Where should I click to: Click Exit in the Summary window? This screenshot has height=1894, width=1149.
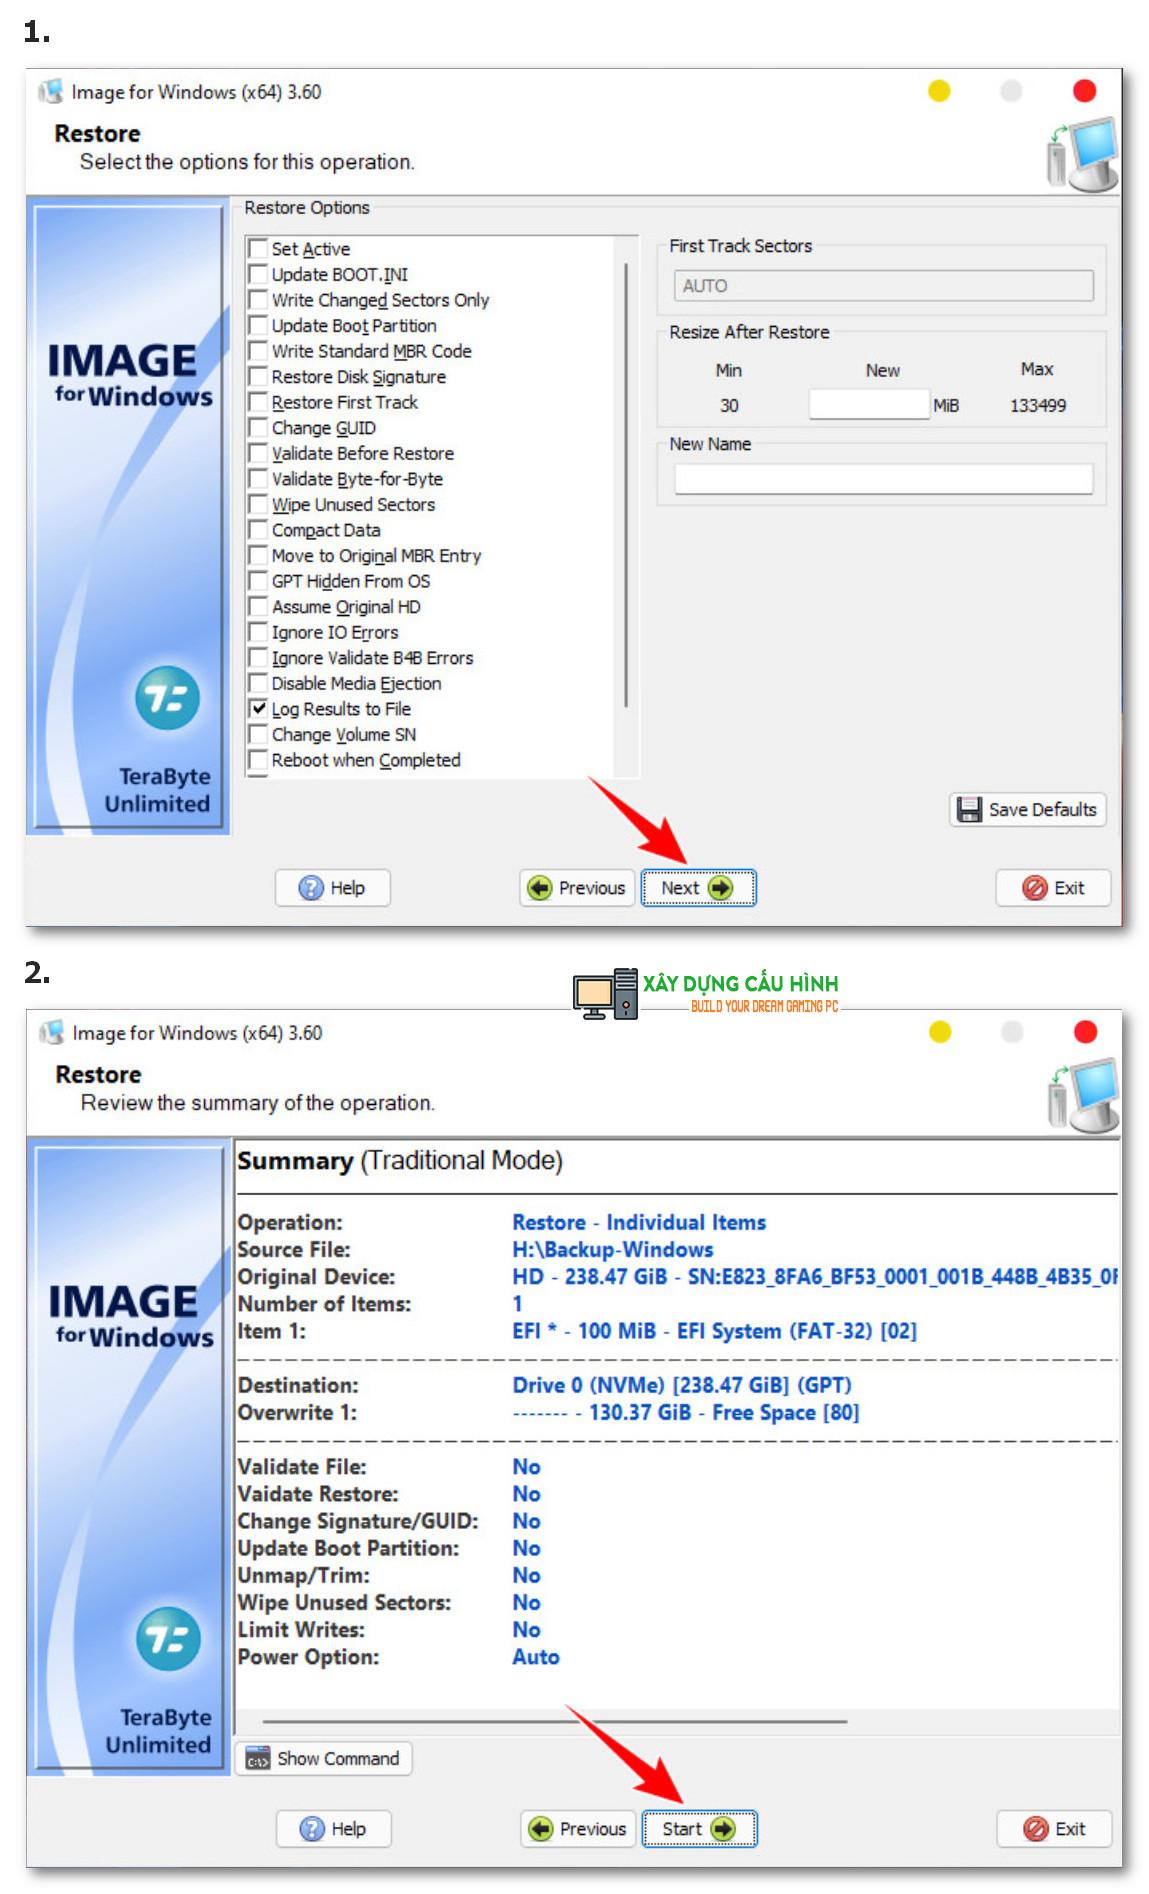pos(1054,1829)
